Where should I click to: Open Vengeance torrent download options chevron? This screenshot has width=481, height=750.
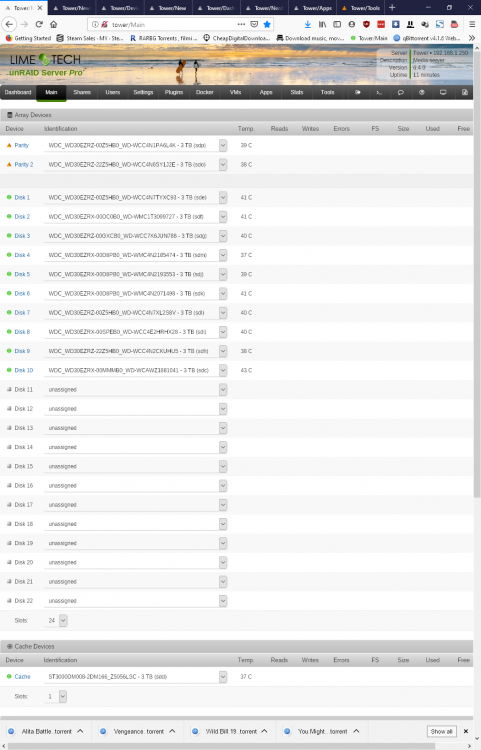[x=172, y=731]
